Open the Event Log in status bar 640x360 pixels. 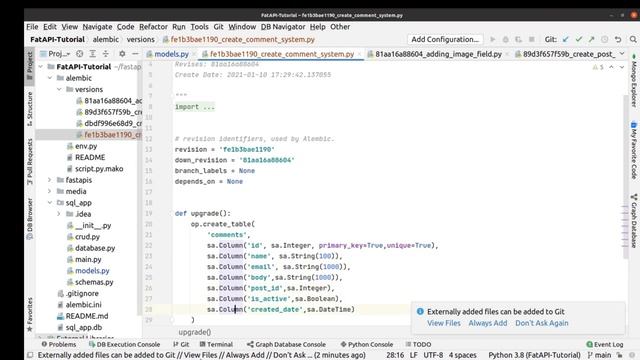pos(605,344)
